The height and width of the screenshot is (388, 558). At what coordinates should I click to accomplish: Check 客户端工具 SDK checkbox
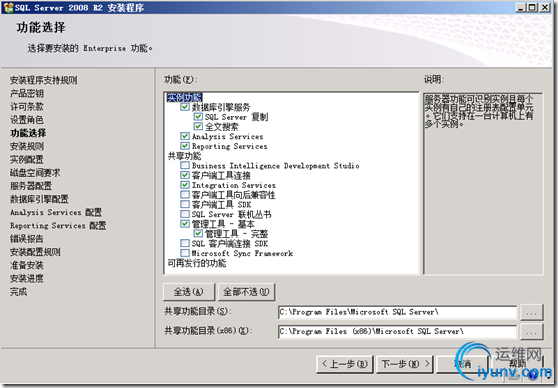click(185, 204)
